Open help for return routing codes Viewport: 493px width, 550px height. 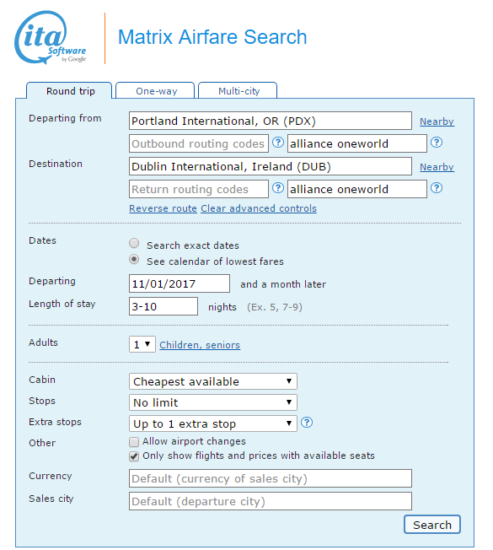[278, 188]
